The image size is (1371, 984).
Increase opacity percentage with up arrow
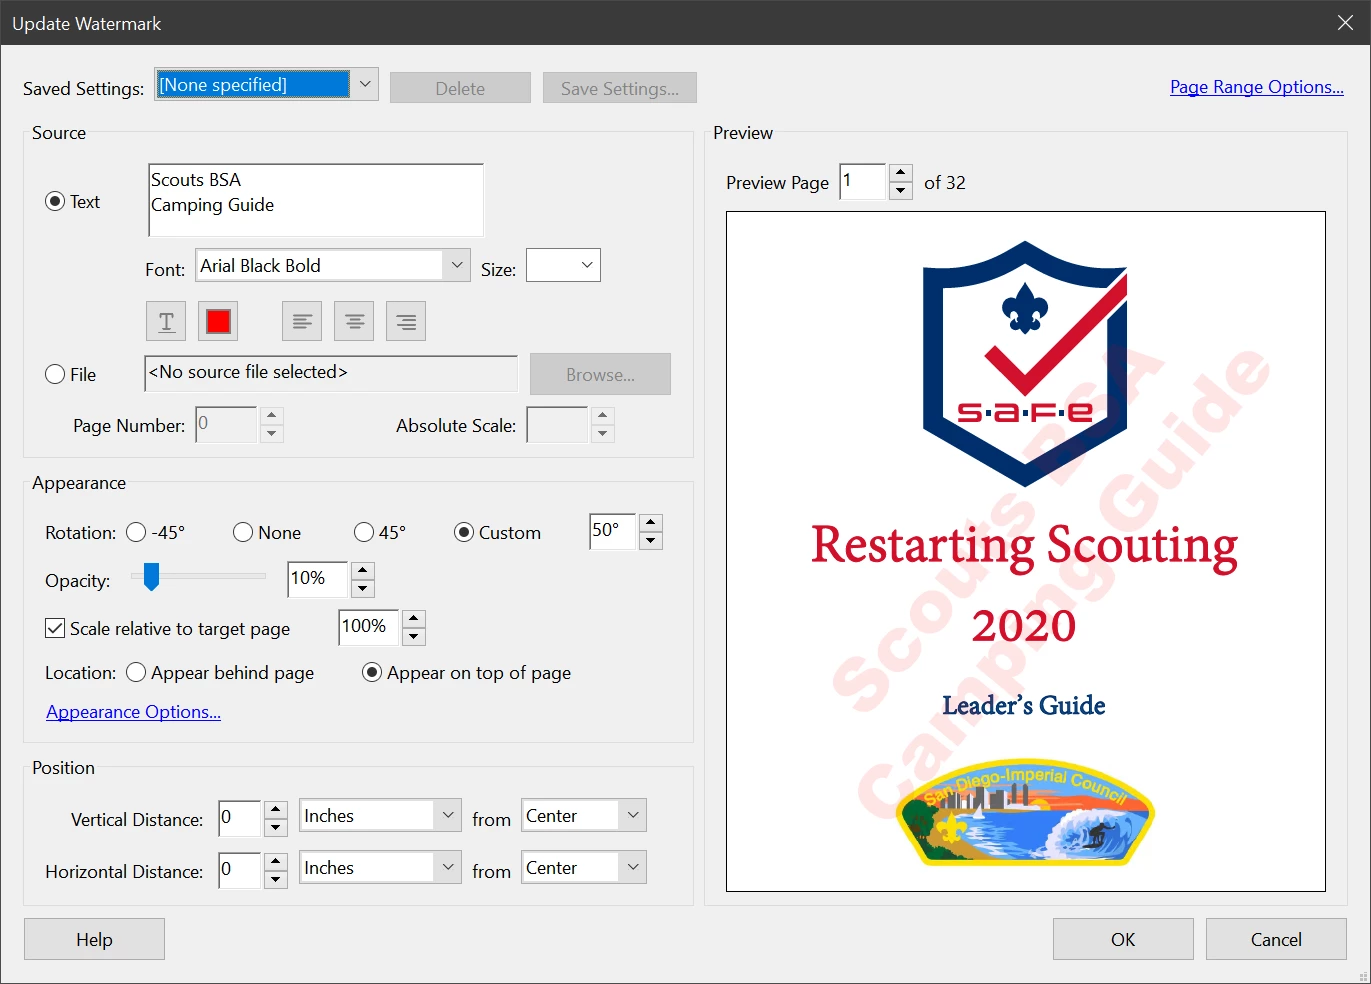point(363,570)
